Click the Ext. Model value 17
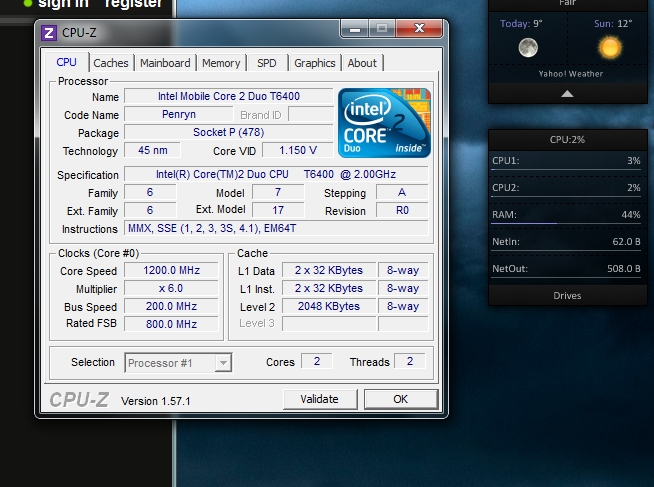This screenshot has height=487, width=654. point(278,210)
